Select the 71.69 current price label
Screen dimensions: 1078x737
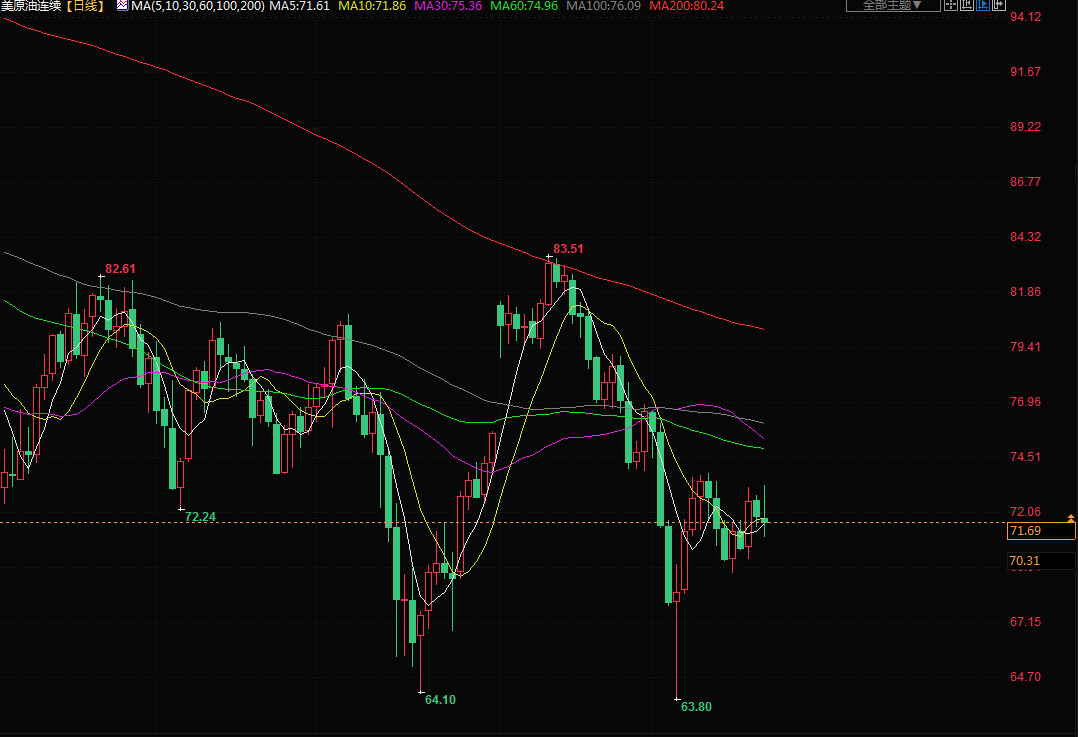click(x=1026, y=531)
